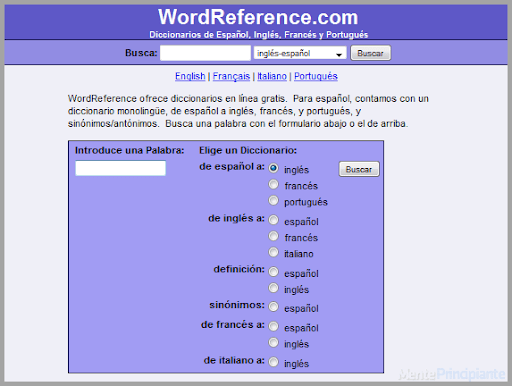This screenshot has width=512, height=386.
Task: Click the Introduce una Palabra label
Action: coord(130,150)
